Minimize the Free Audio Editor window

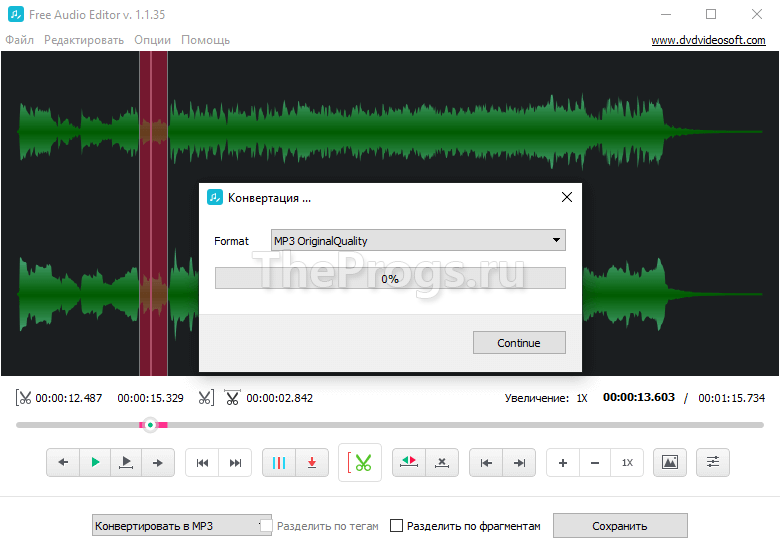[x=666, y=14]
